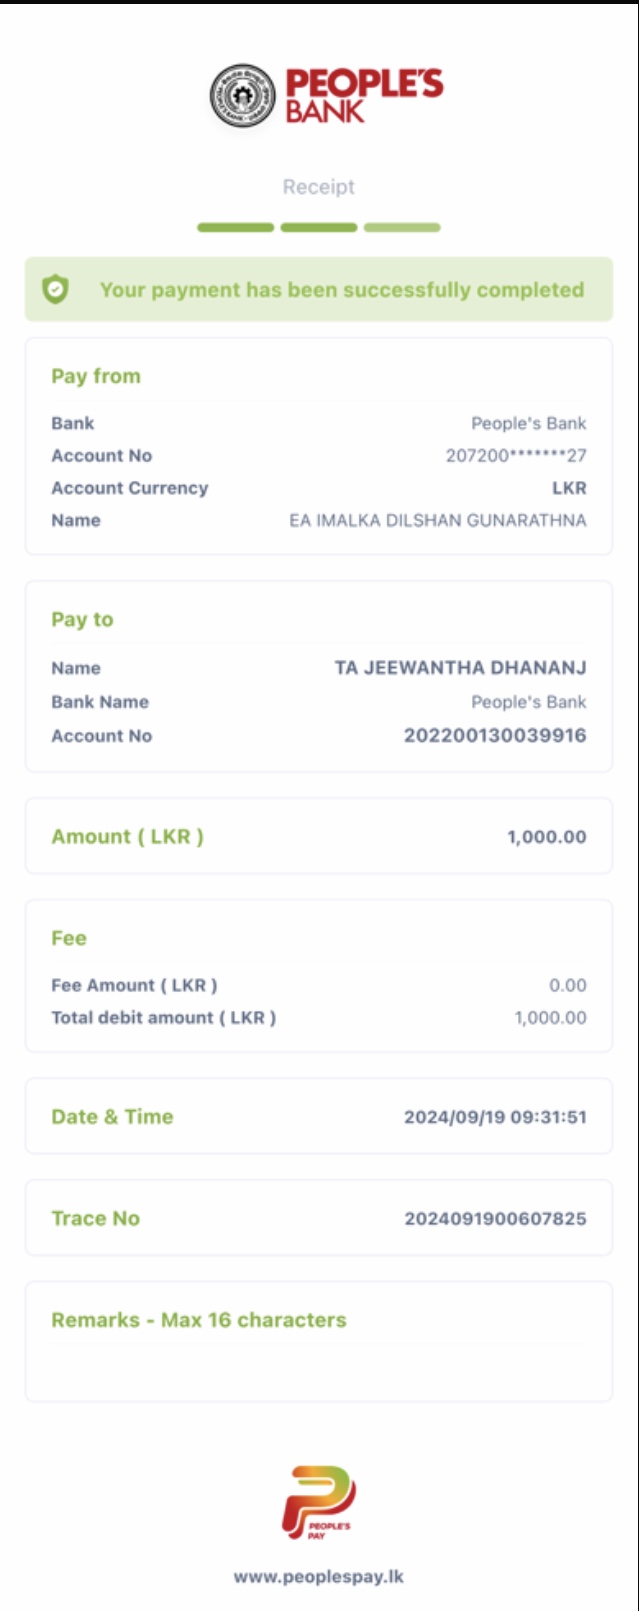Tap the People's Pay logo
The image size is (639, 1611).
tap(319, 1502)
